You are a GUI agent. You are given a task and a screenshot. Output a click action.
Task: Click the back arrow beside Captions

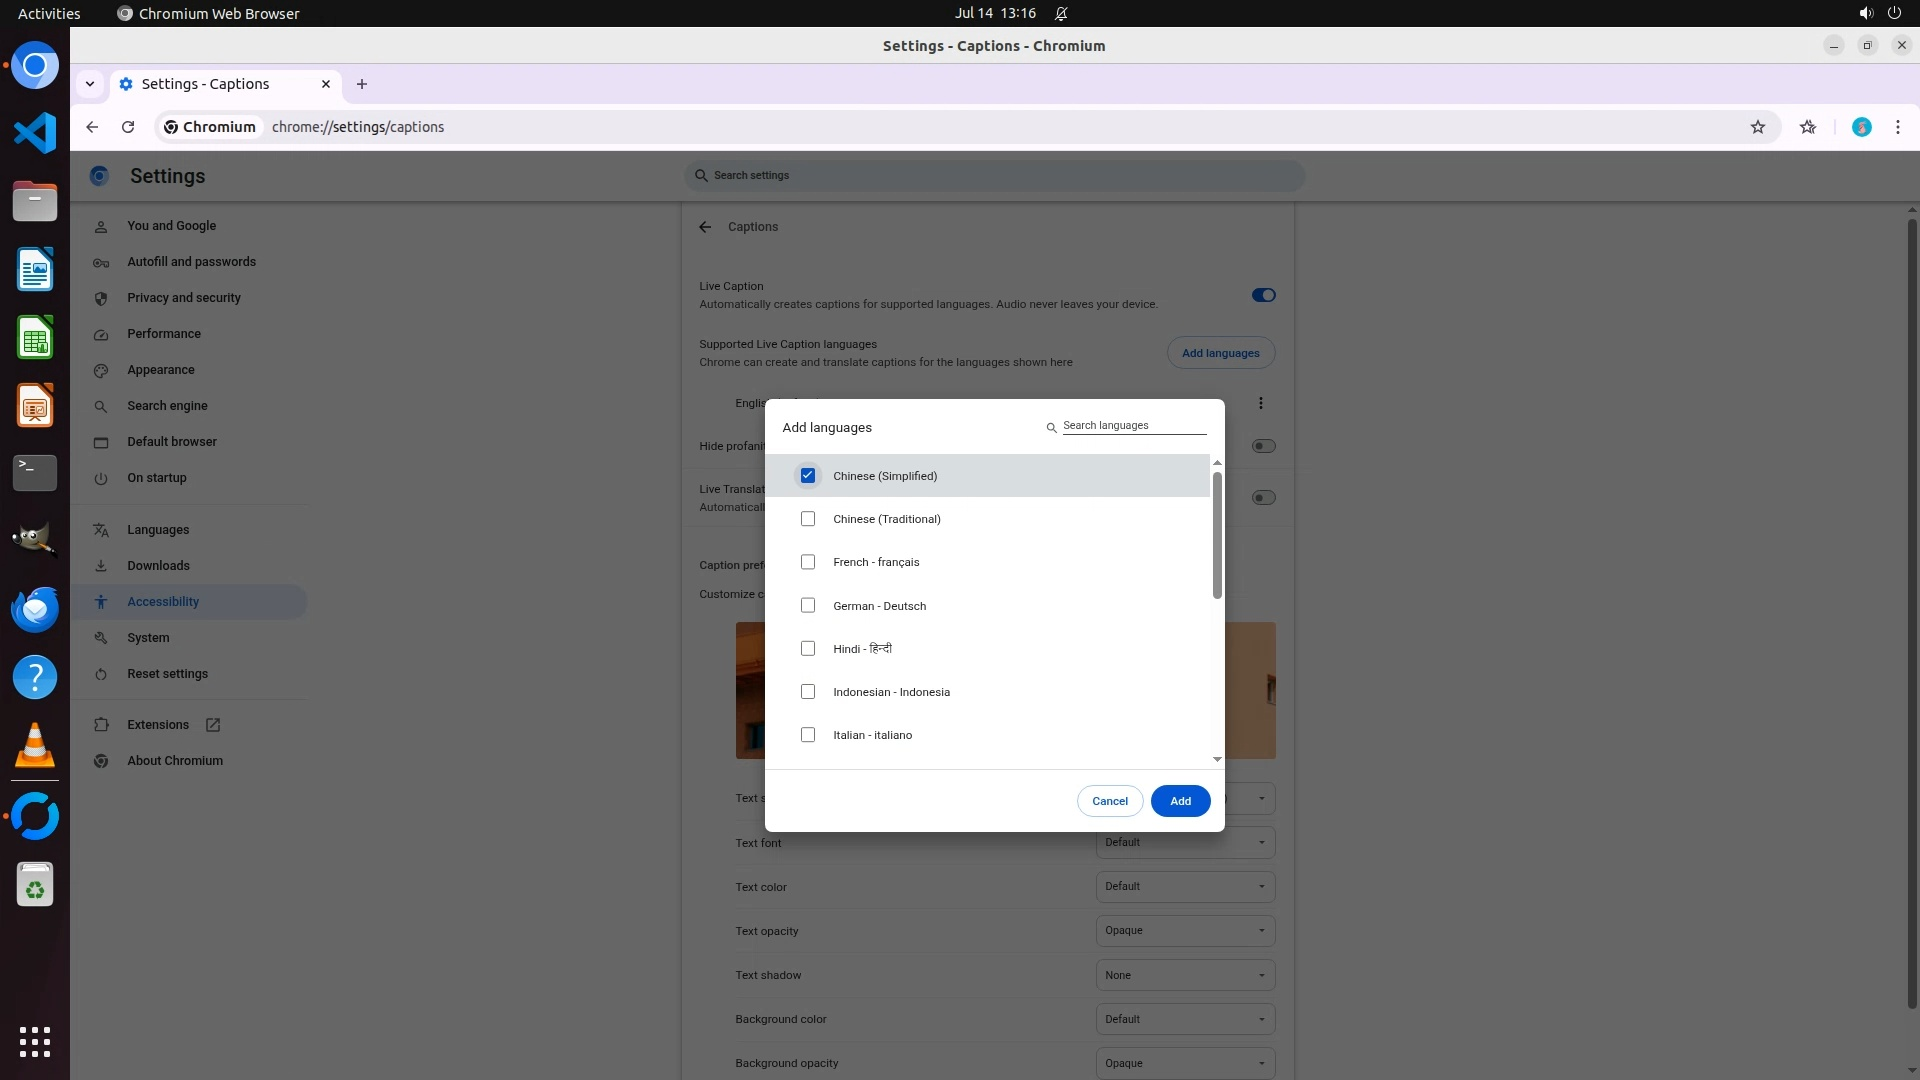705,227
